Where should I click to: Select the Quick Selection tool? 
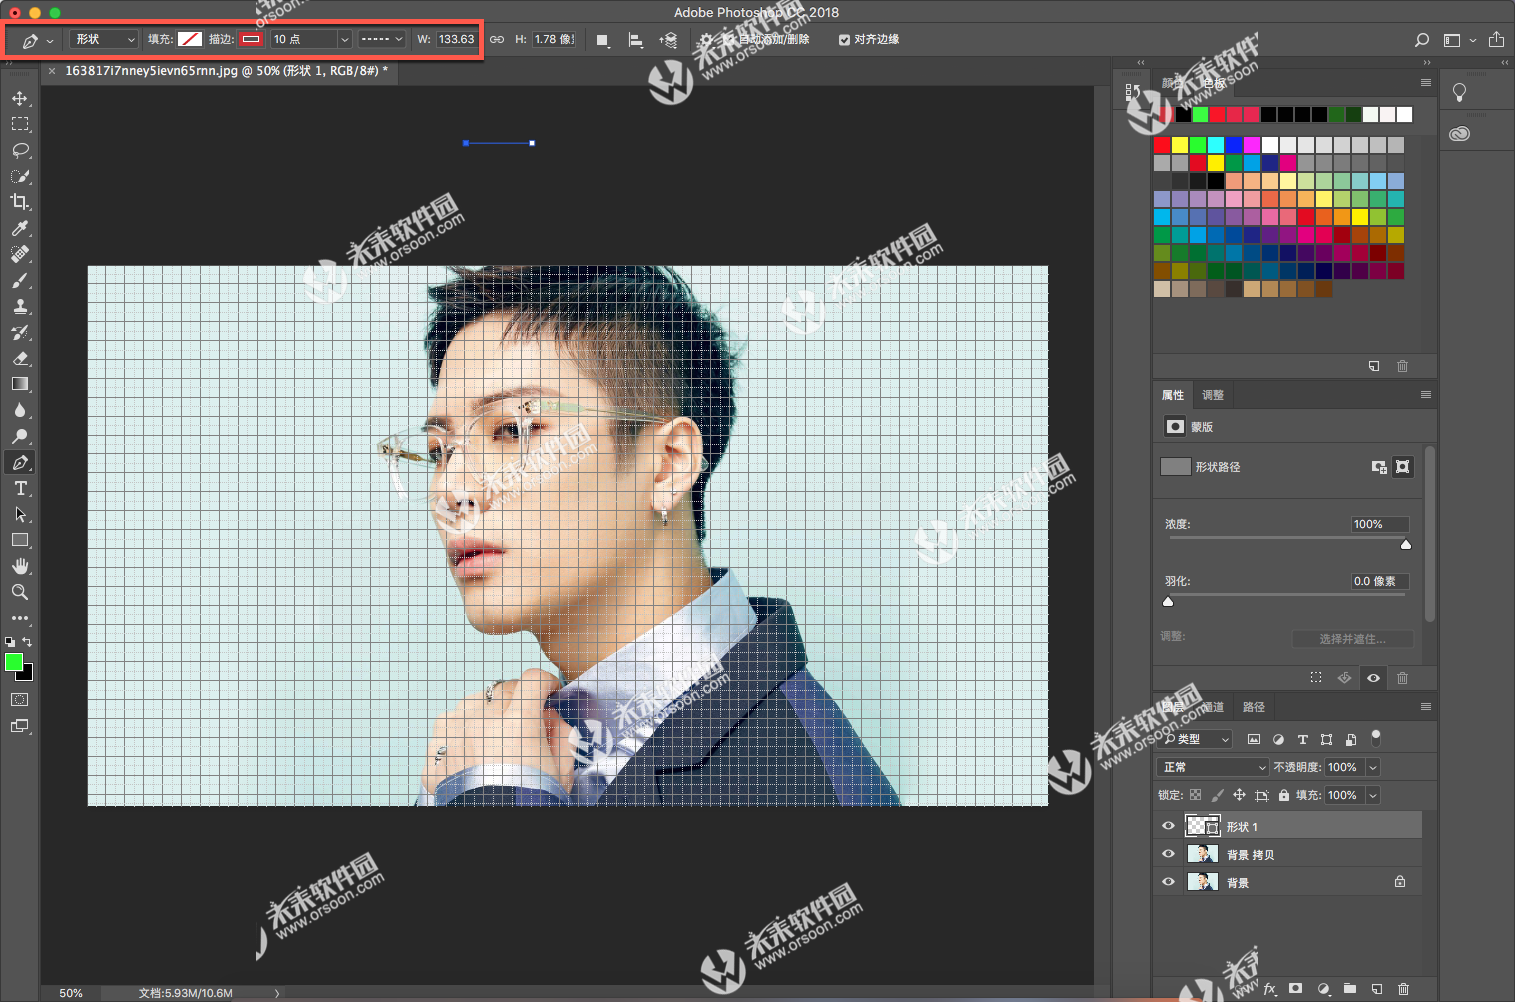(20, 176)
